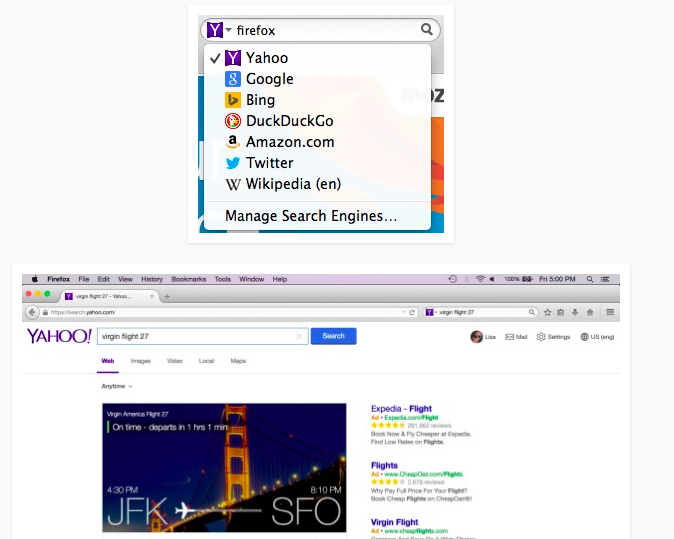Open the Flights CheapOair ad link
Image resolution: width=674 pixels, height=539 pixels.
coord(384,466)
